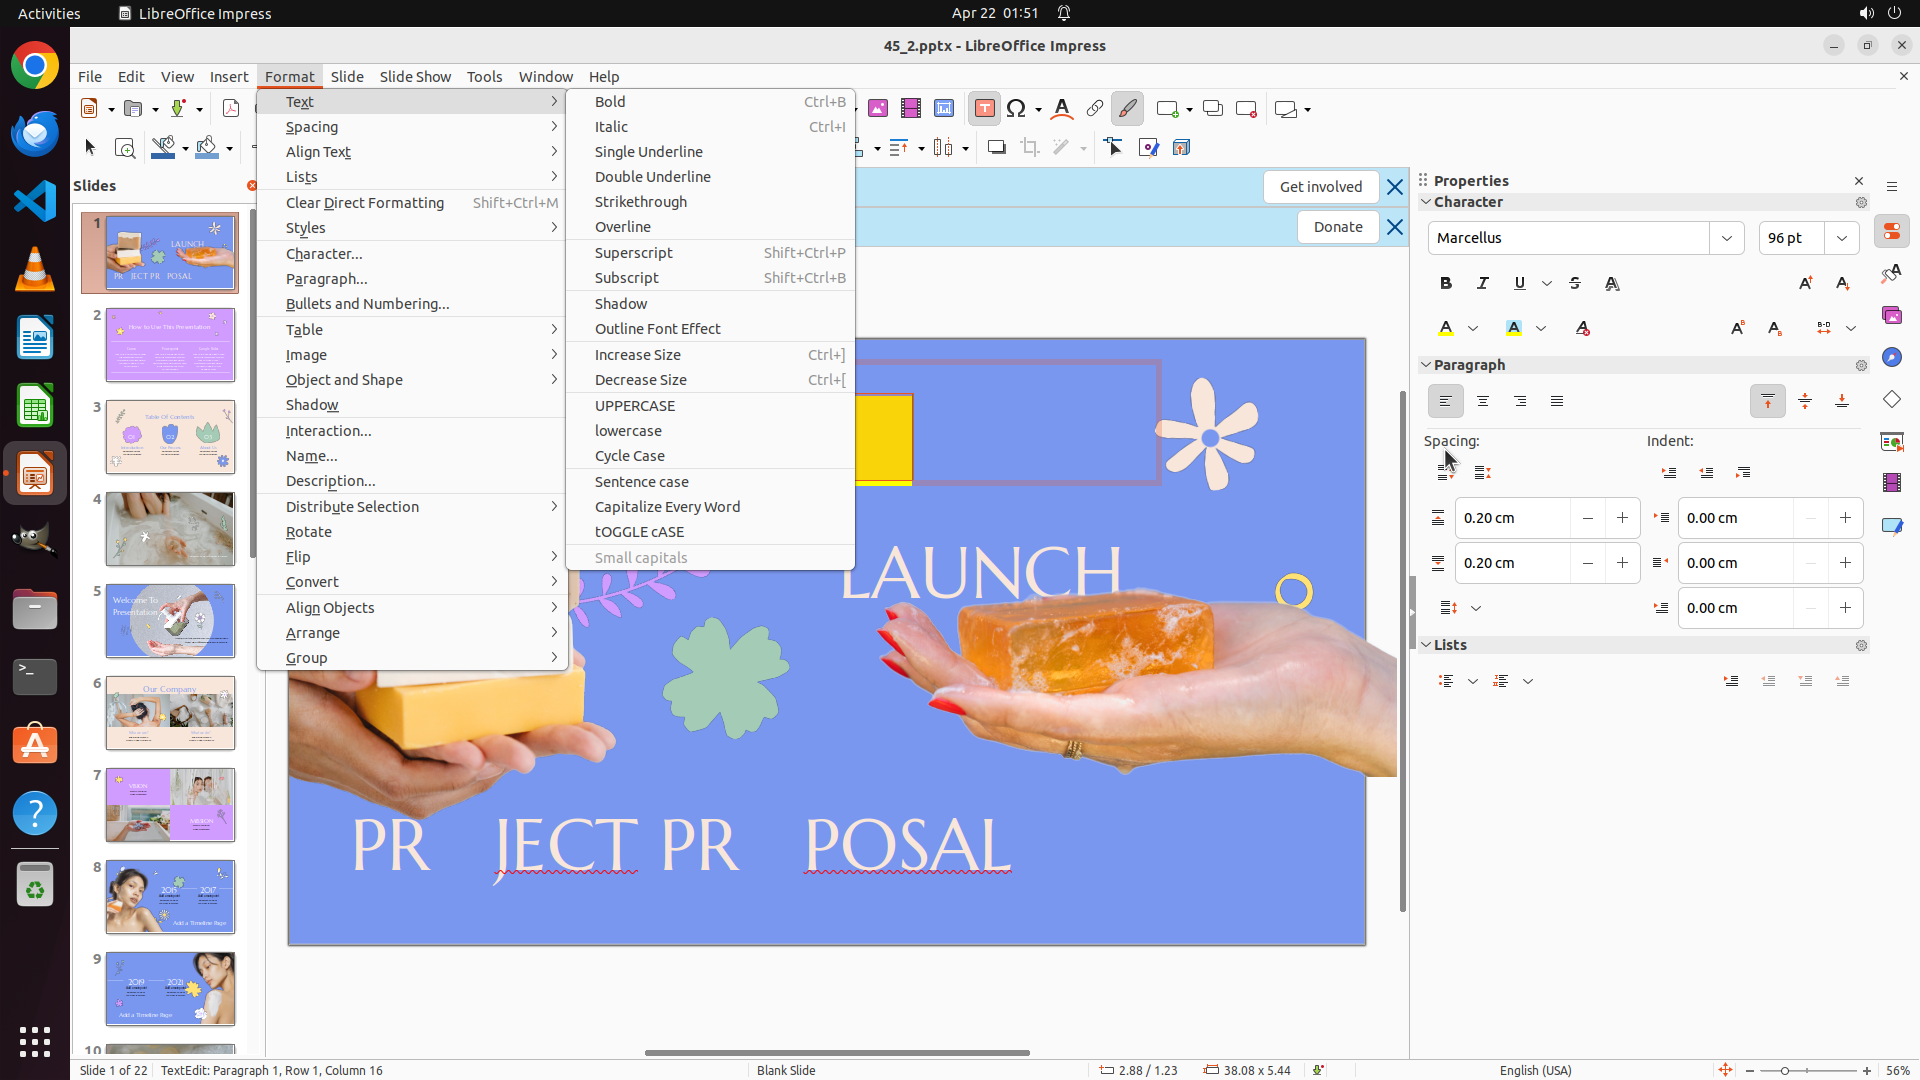The width and height of the screenshot is (1920, 1080).
Task: Collapse the Paragraph section in Properties
Action: (1426, 365)
